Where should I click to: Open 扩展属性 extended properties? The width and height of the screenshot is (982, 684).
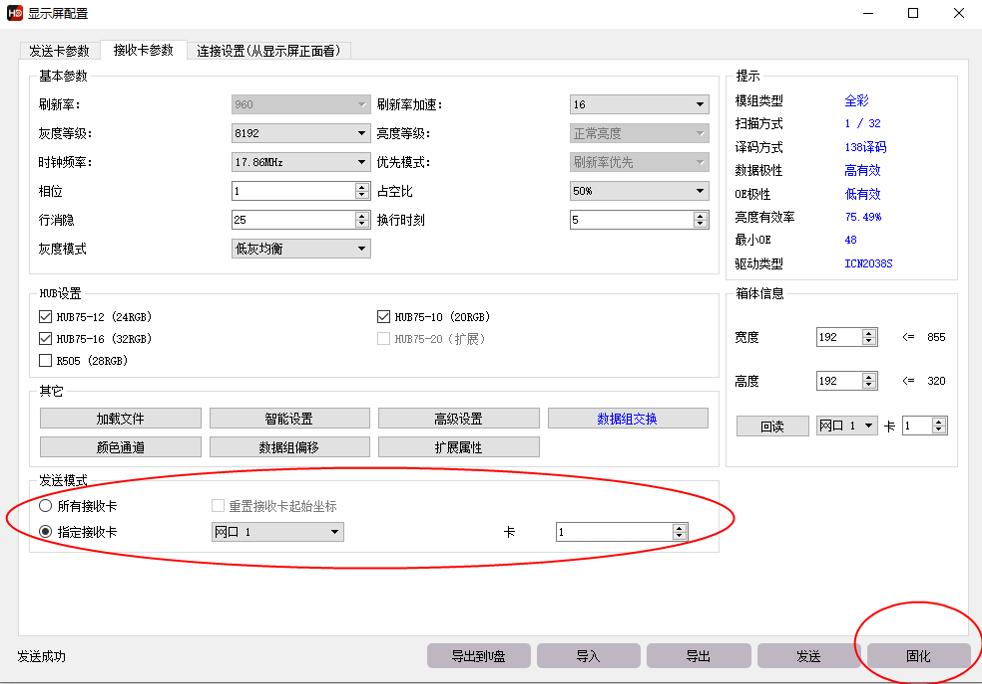(x=458, y=446)
